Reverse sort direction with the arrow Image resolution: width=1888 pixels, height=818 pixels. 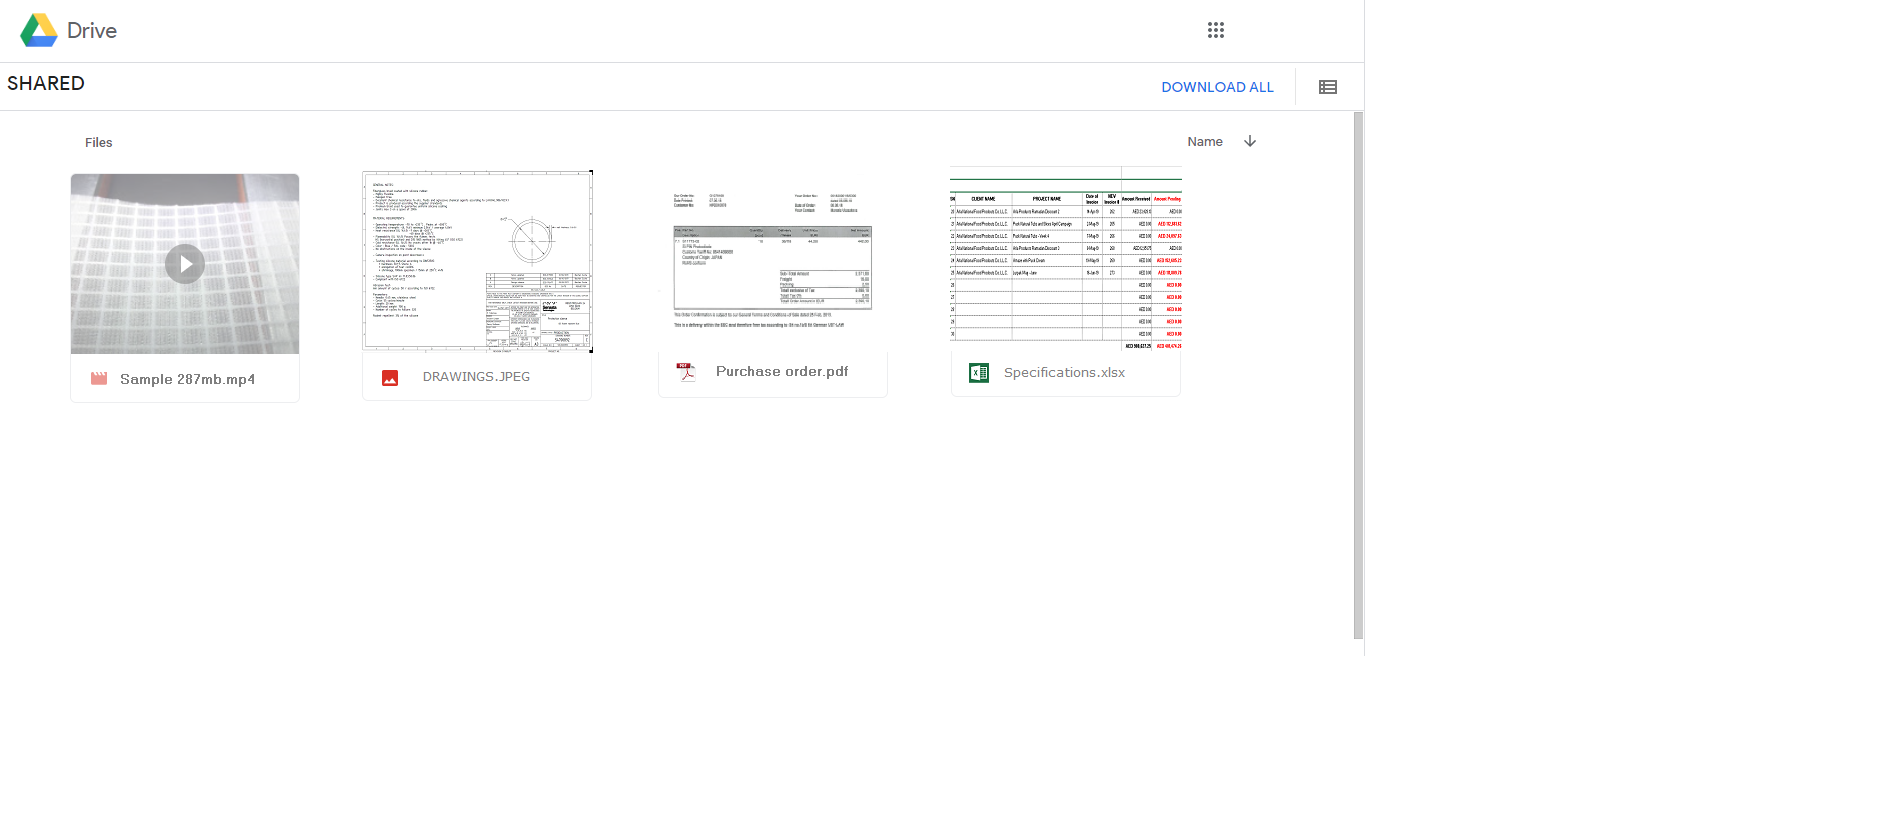[1250, 141]
